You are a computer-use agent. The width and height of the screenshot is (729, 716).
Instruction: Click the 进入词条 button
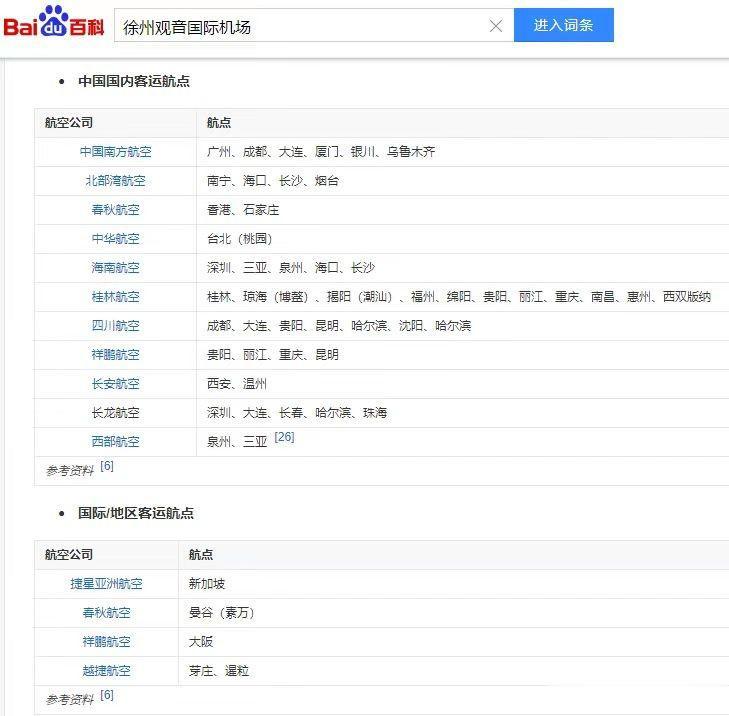[x=563, y=25]
